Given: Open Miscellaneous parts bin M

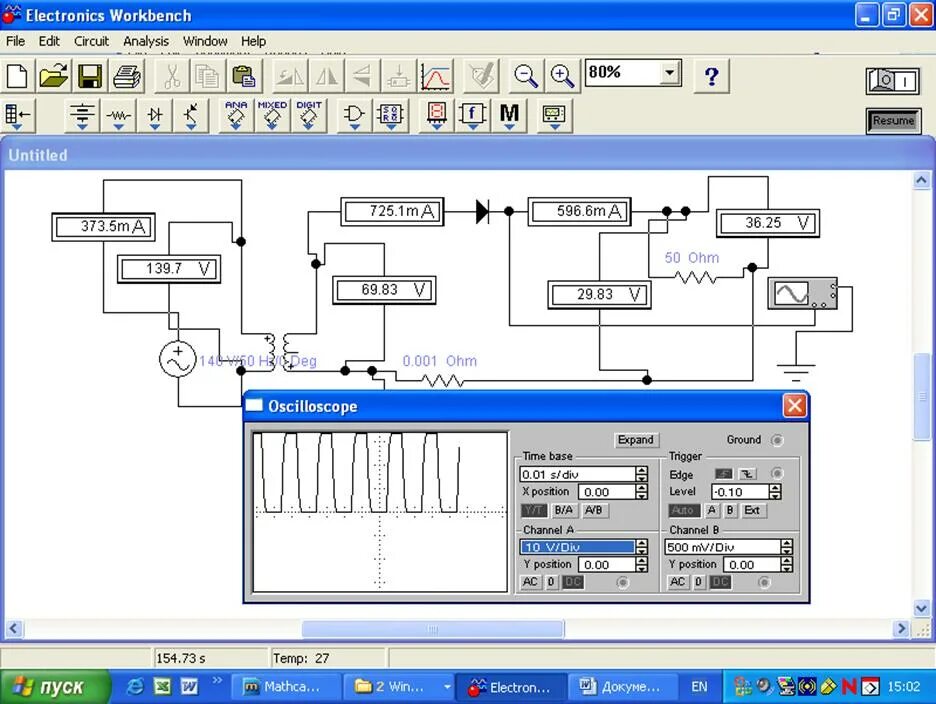Looking at the screenshot, I should (x=509, y=115).
